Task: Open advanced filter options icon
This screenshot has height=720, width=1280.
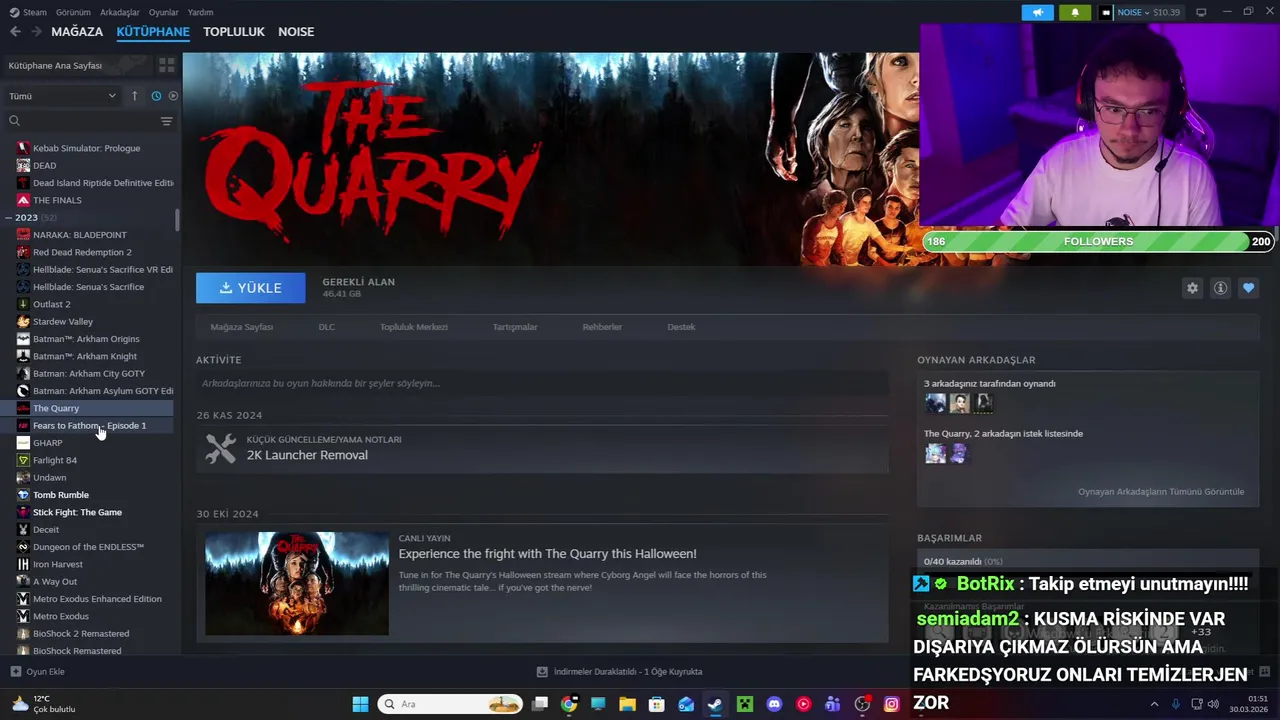Action: pos(167,121)
